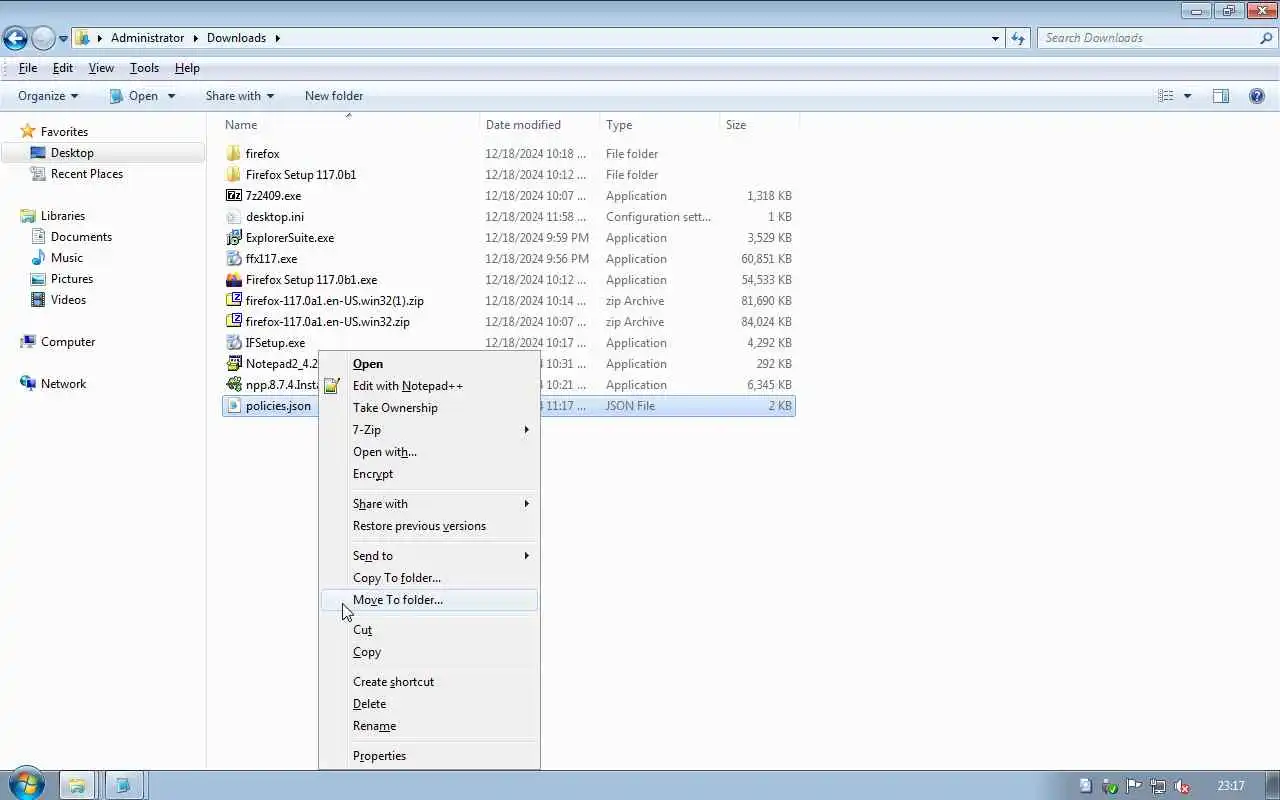Select firefox-117.0a1.en-US.win32(1).zip icon
Screen dimensions: 1280x800
[x=234, y=301]
